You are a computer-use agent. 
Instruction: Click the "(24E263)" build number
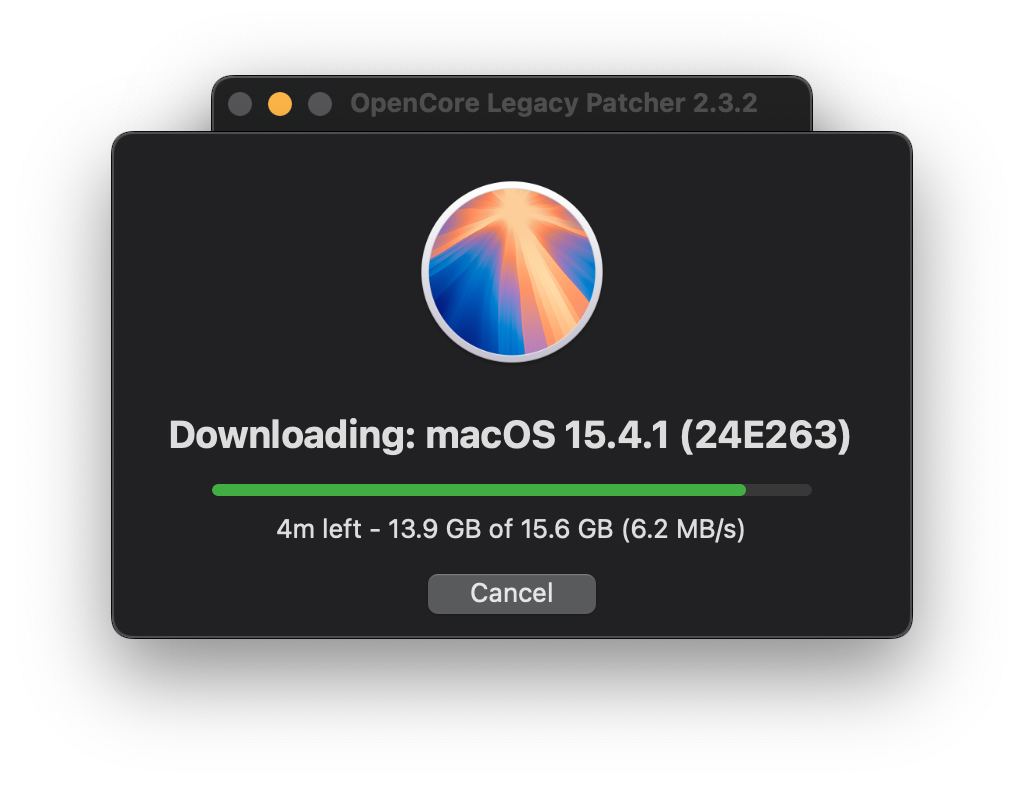(766, 436)
